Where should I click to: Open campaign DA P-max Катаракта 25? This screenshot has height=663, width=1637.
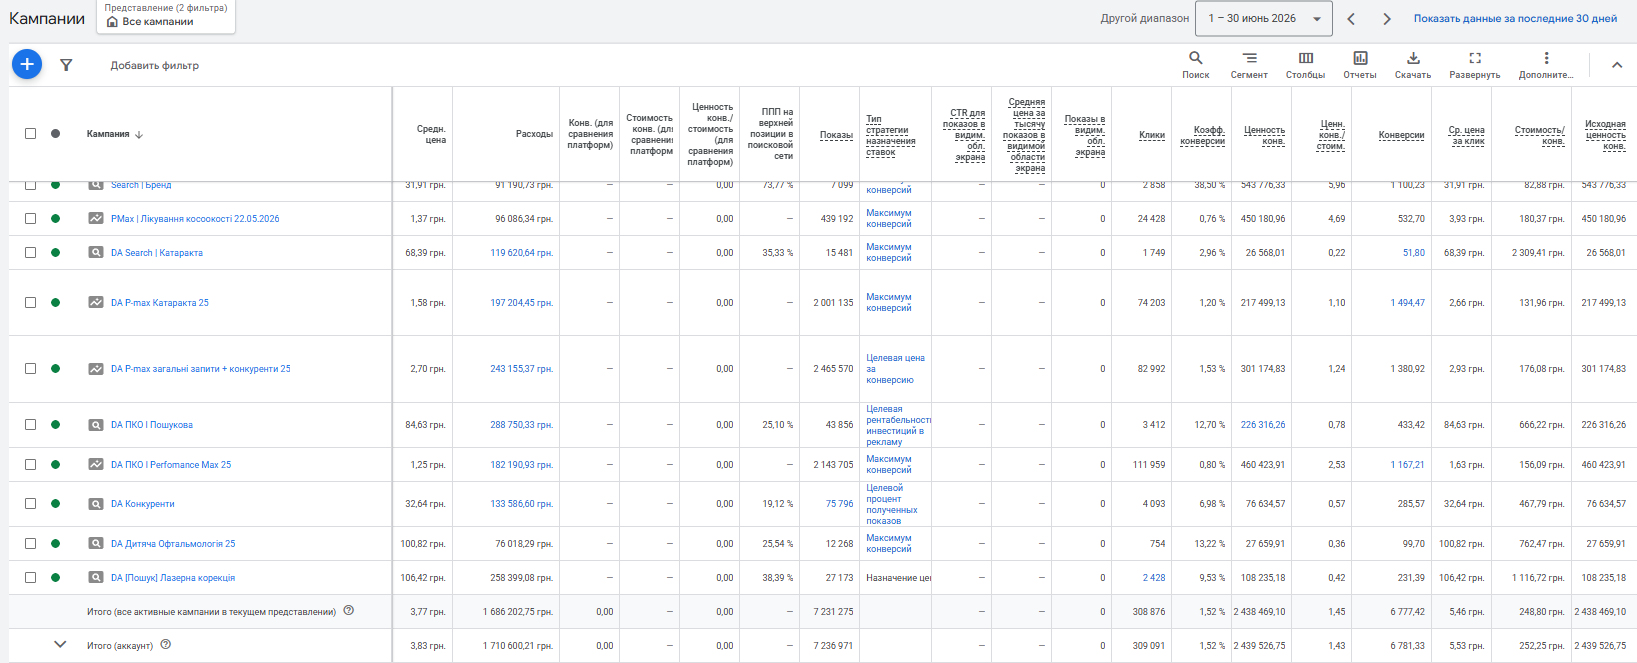pyautogui.click(x=160, y=303)
